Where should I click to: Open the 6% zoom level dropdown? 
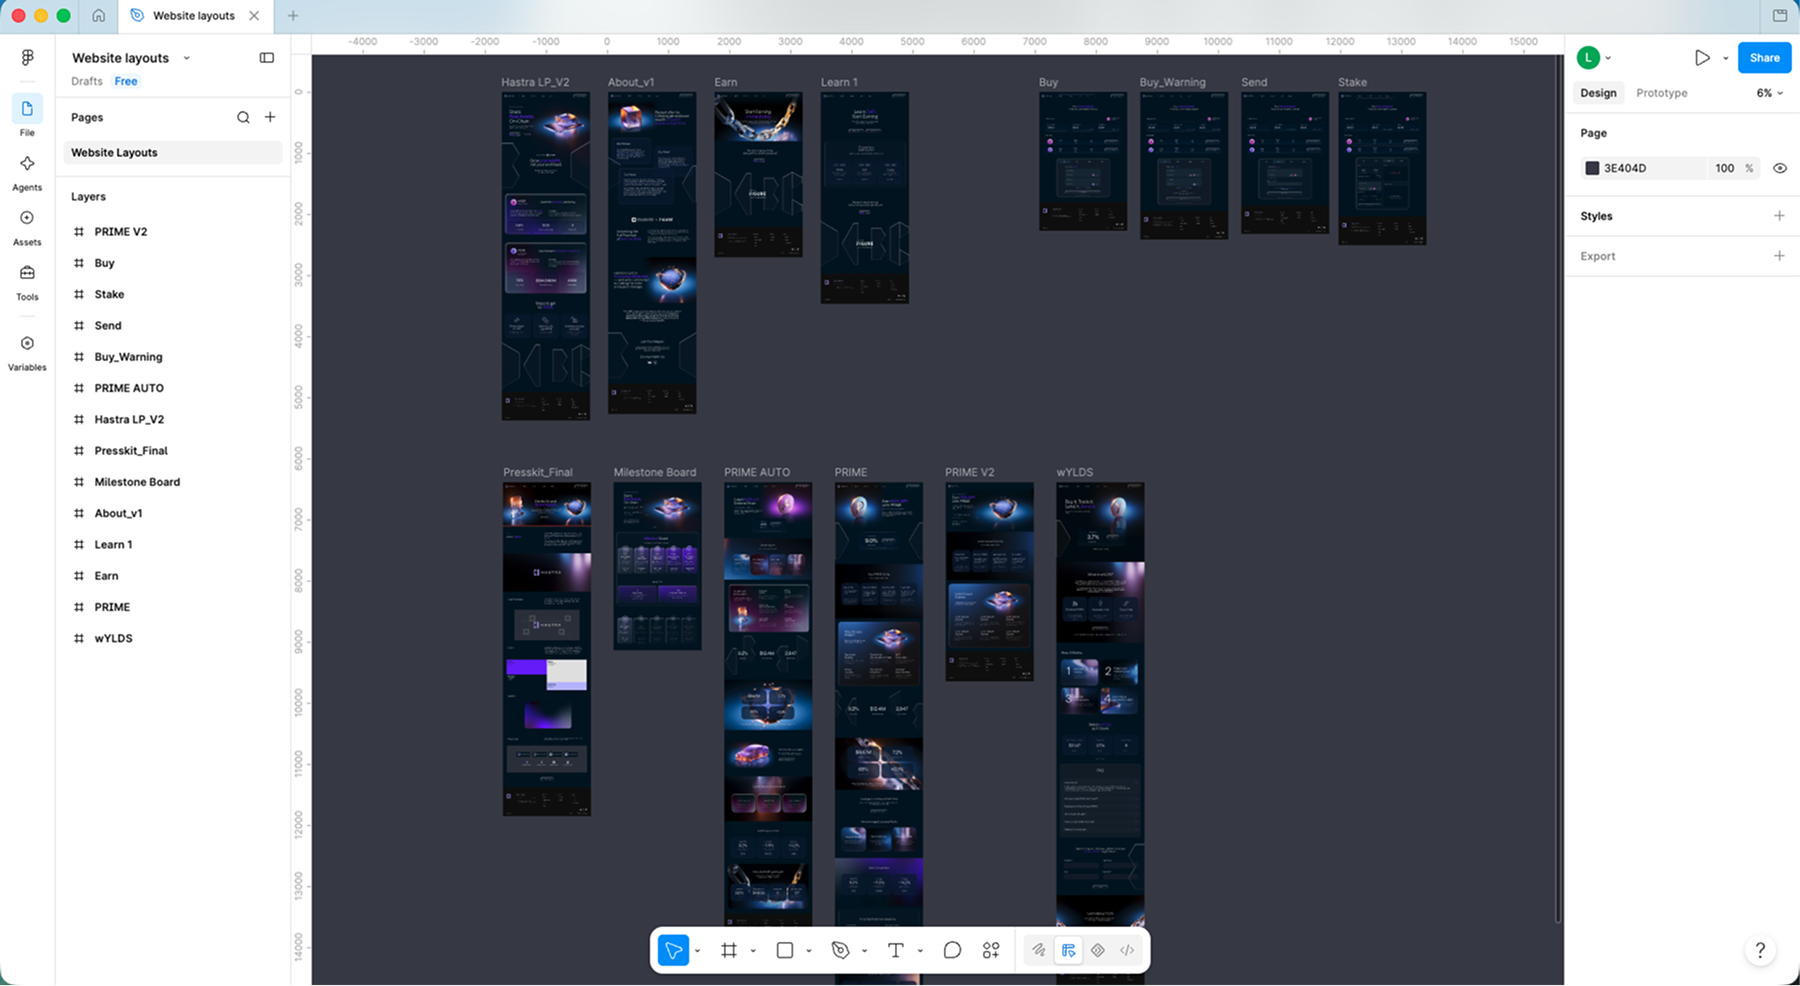coord(1769,93)
